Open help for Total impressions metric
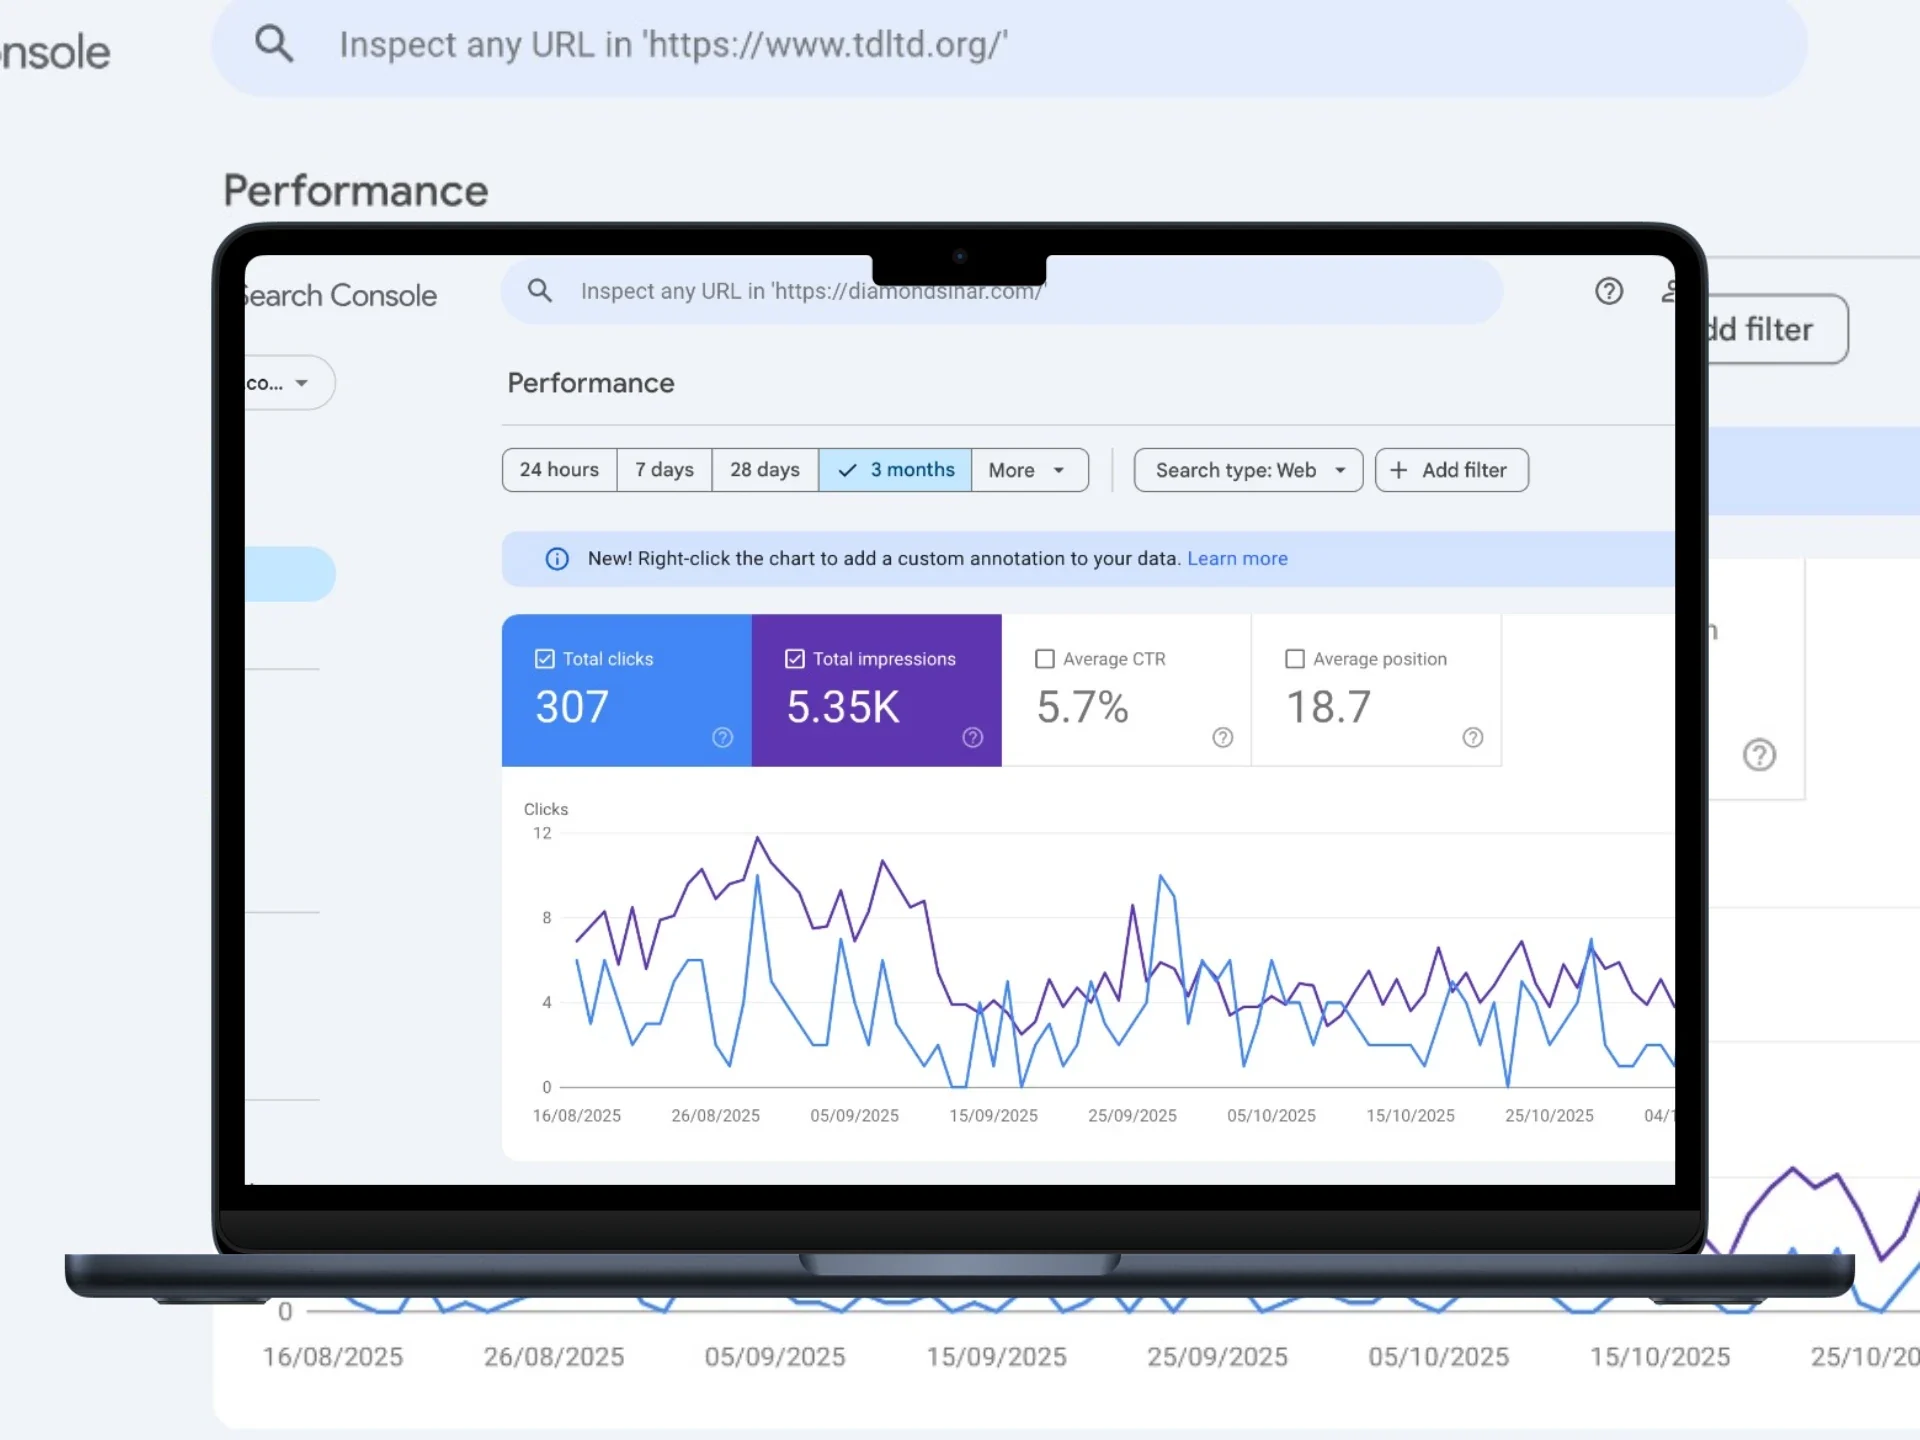The height and width of the screenshot is (1440, 1920). pyautogui.click(x=973, y=738)
